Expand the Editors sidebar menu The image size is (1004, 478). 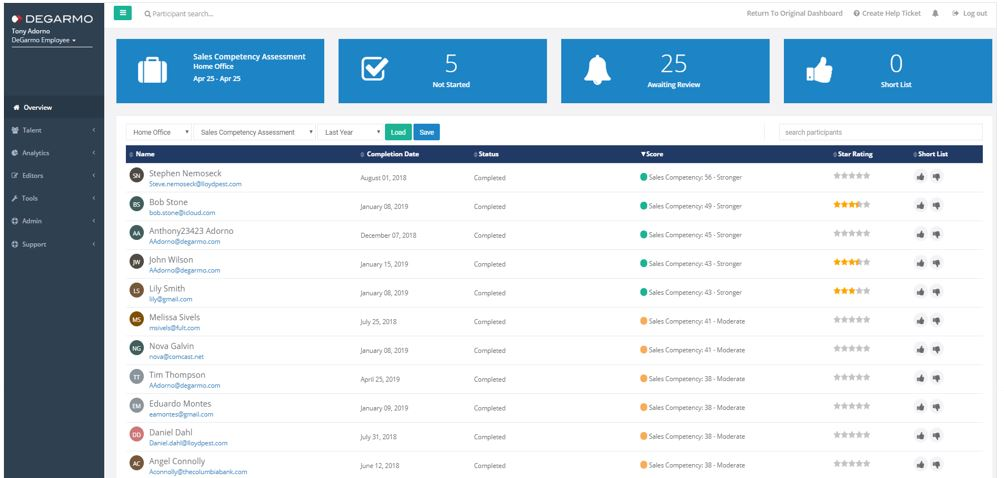point(54,176)
